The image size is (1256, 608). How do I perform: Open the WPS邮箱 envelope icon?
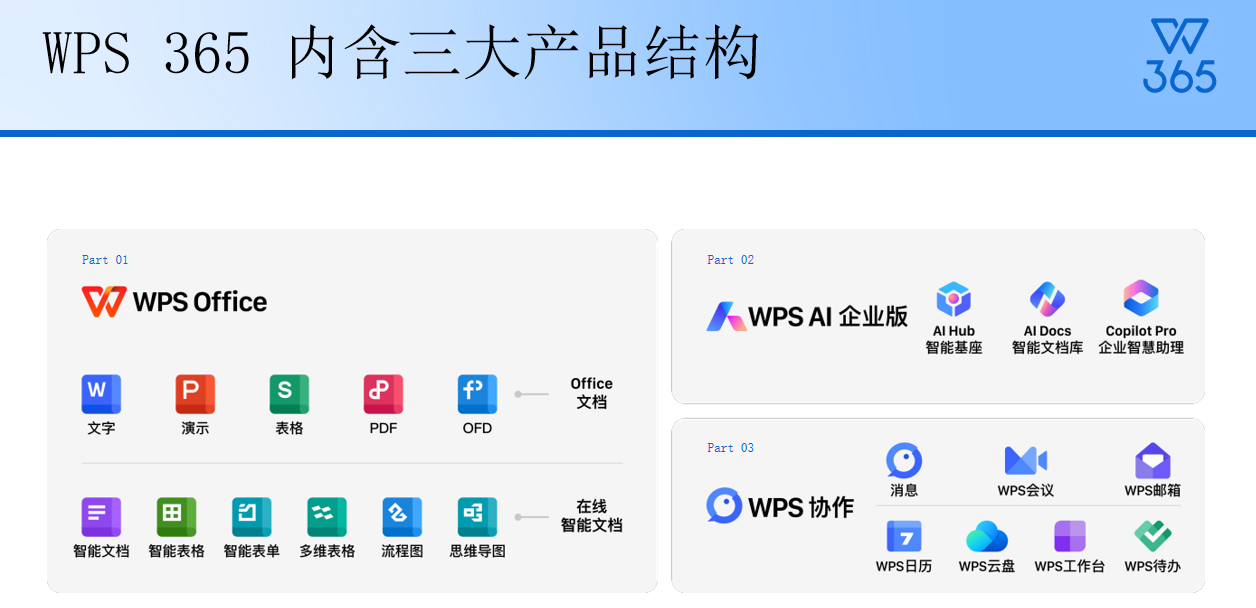point(1153,460)
